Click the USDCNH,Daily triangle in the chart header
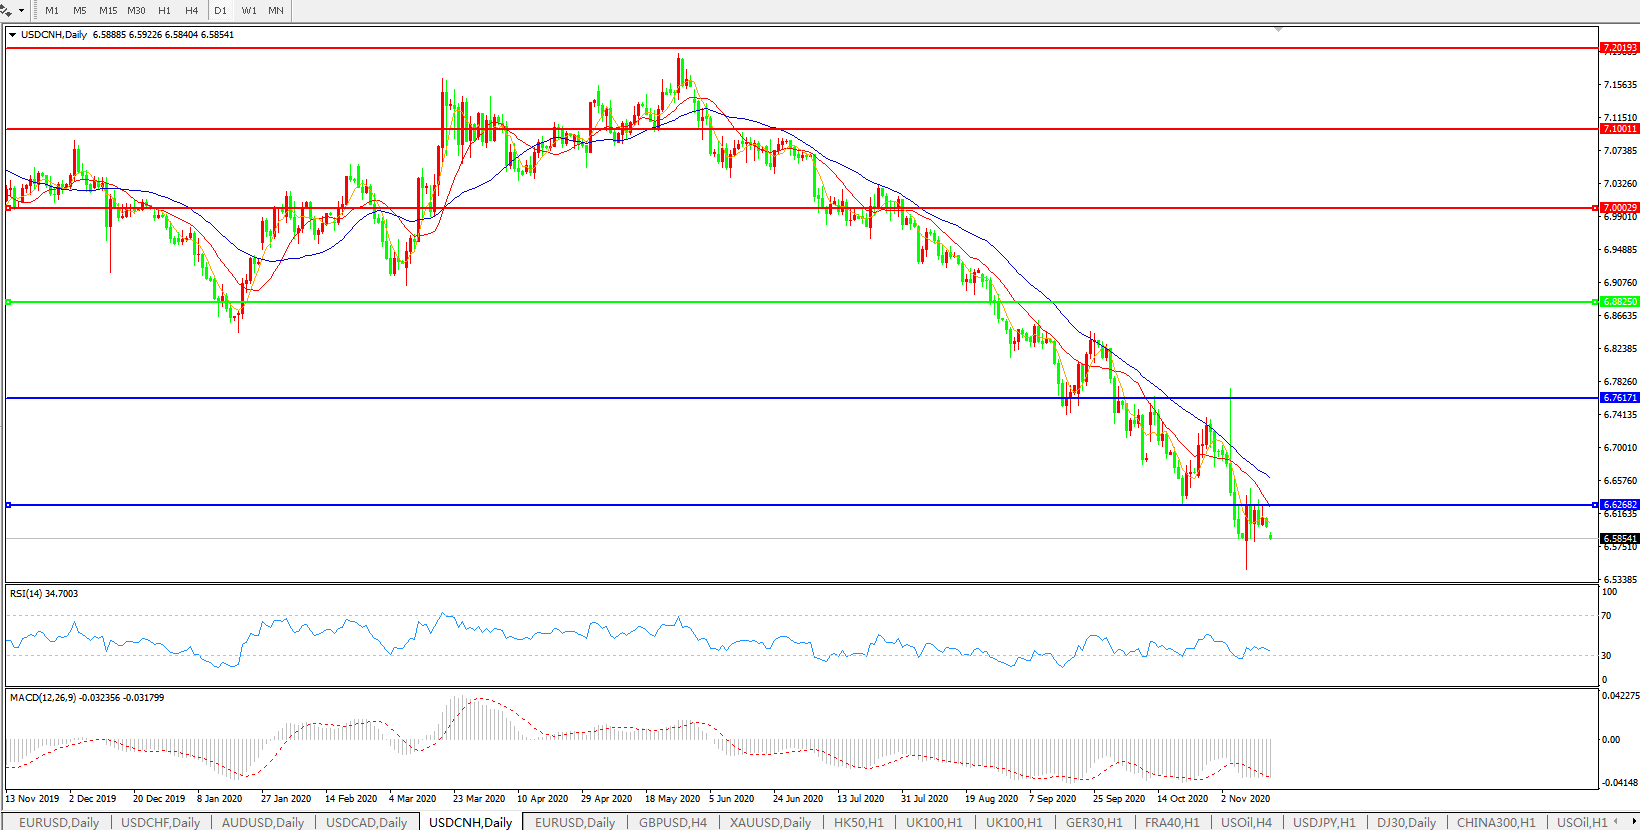This screenshot has width=1640, height=830. point(12,35)
